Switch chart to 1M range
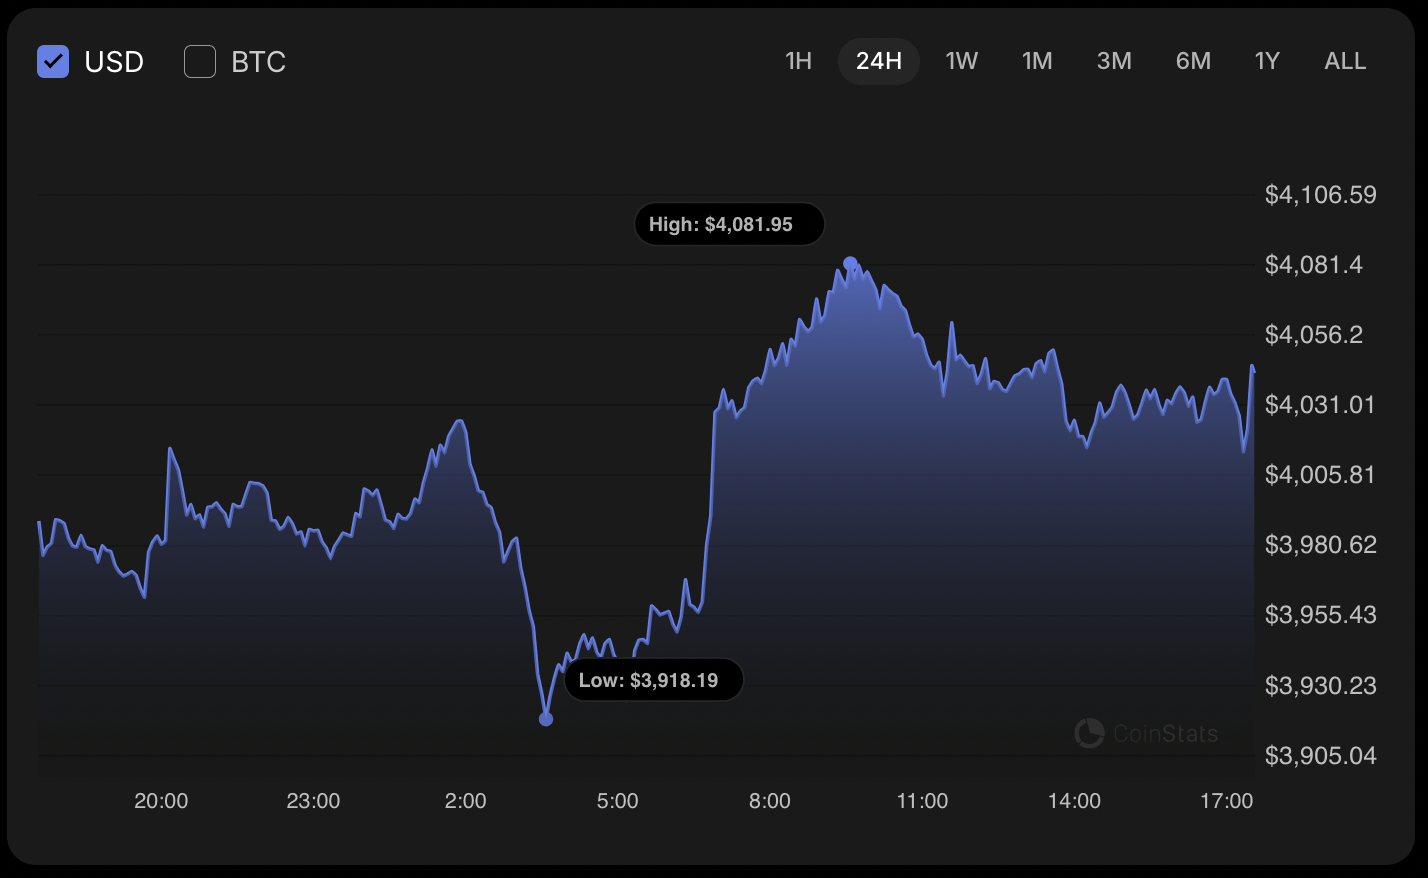Image resolution: width=1428 pixels, height=878 pixels. coord(1037,61)
